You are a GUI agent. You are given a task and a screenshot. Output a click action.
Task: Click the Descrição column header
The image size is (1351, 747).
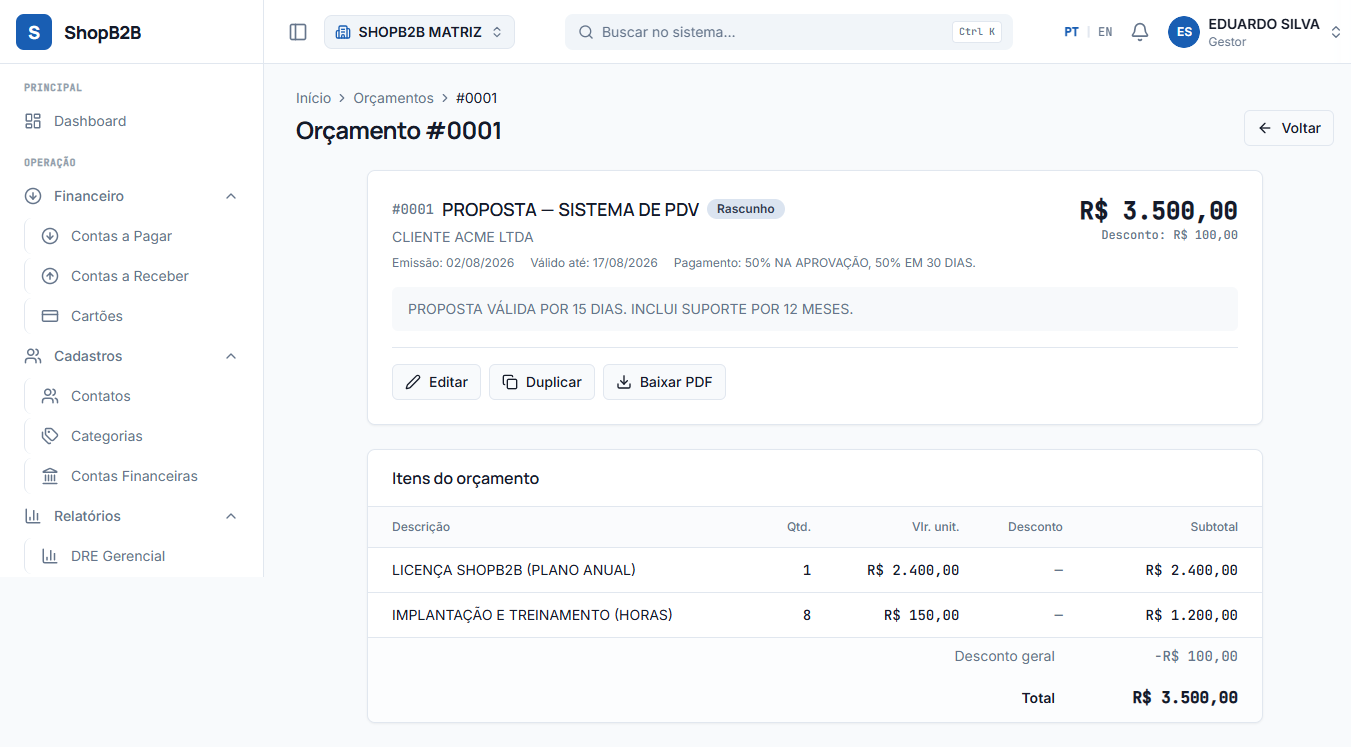point(421,527)
